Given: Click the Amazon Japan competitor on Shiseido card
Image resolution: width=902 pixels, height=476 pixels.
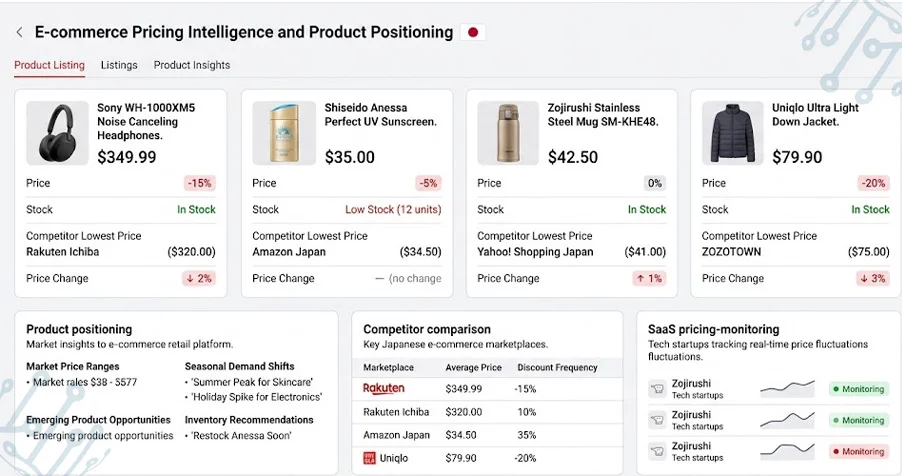Looking at the screenshot, I should [x=289, y=252].
